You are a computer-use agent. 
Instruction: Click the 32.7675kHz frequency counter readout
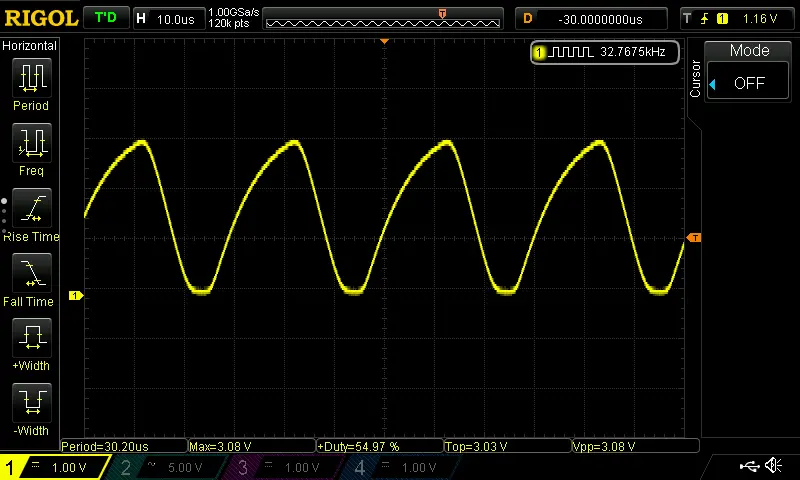coord(606,51)
